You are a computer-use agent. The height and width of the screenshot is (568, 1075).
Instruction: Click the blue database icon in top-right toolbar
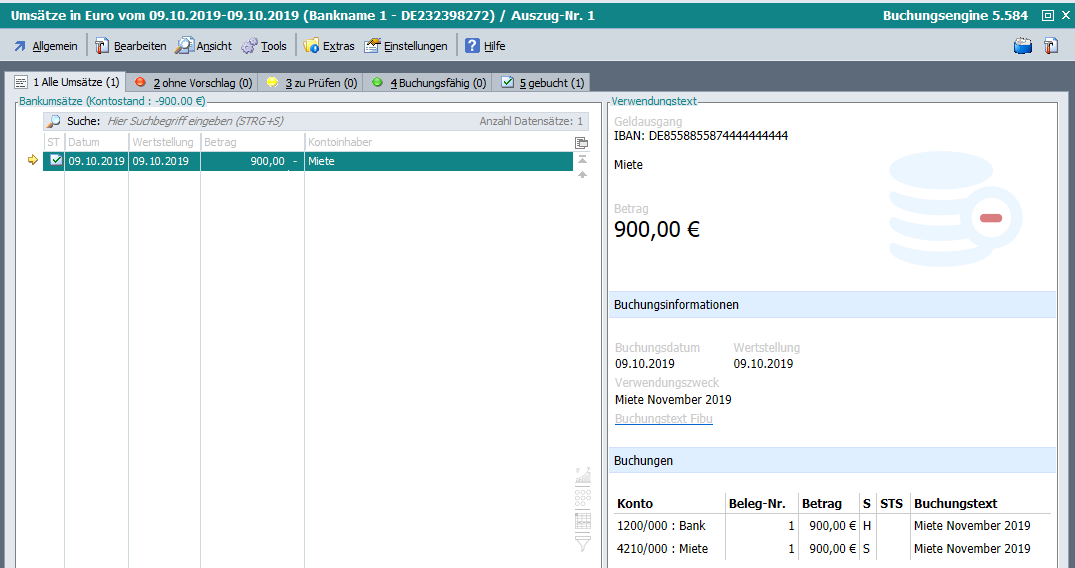coord(1022,46)
